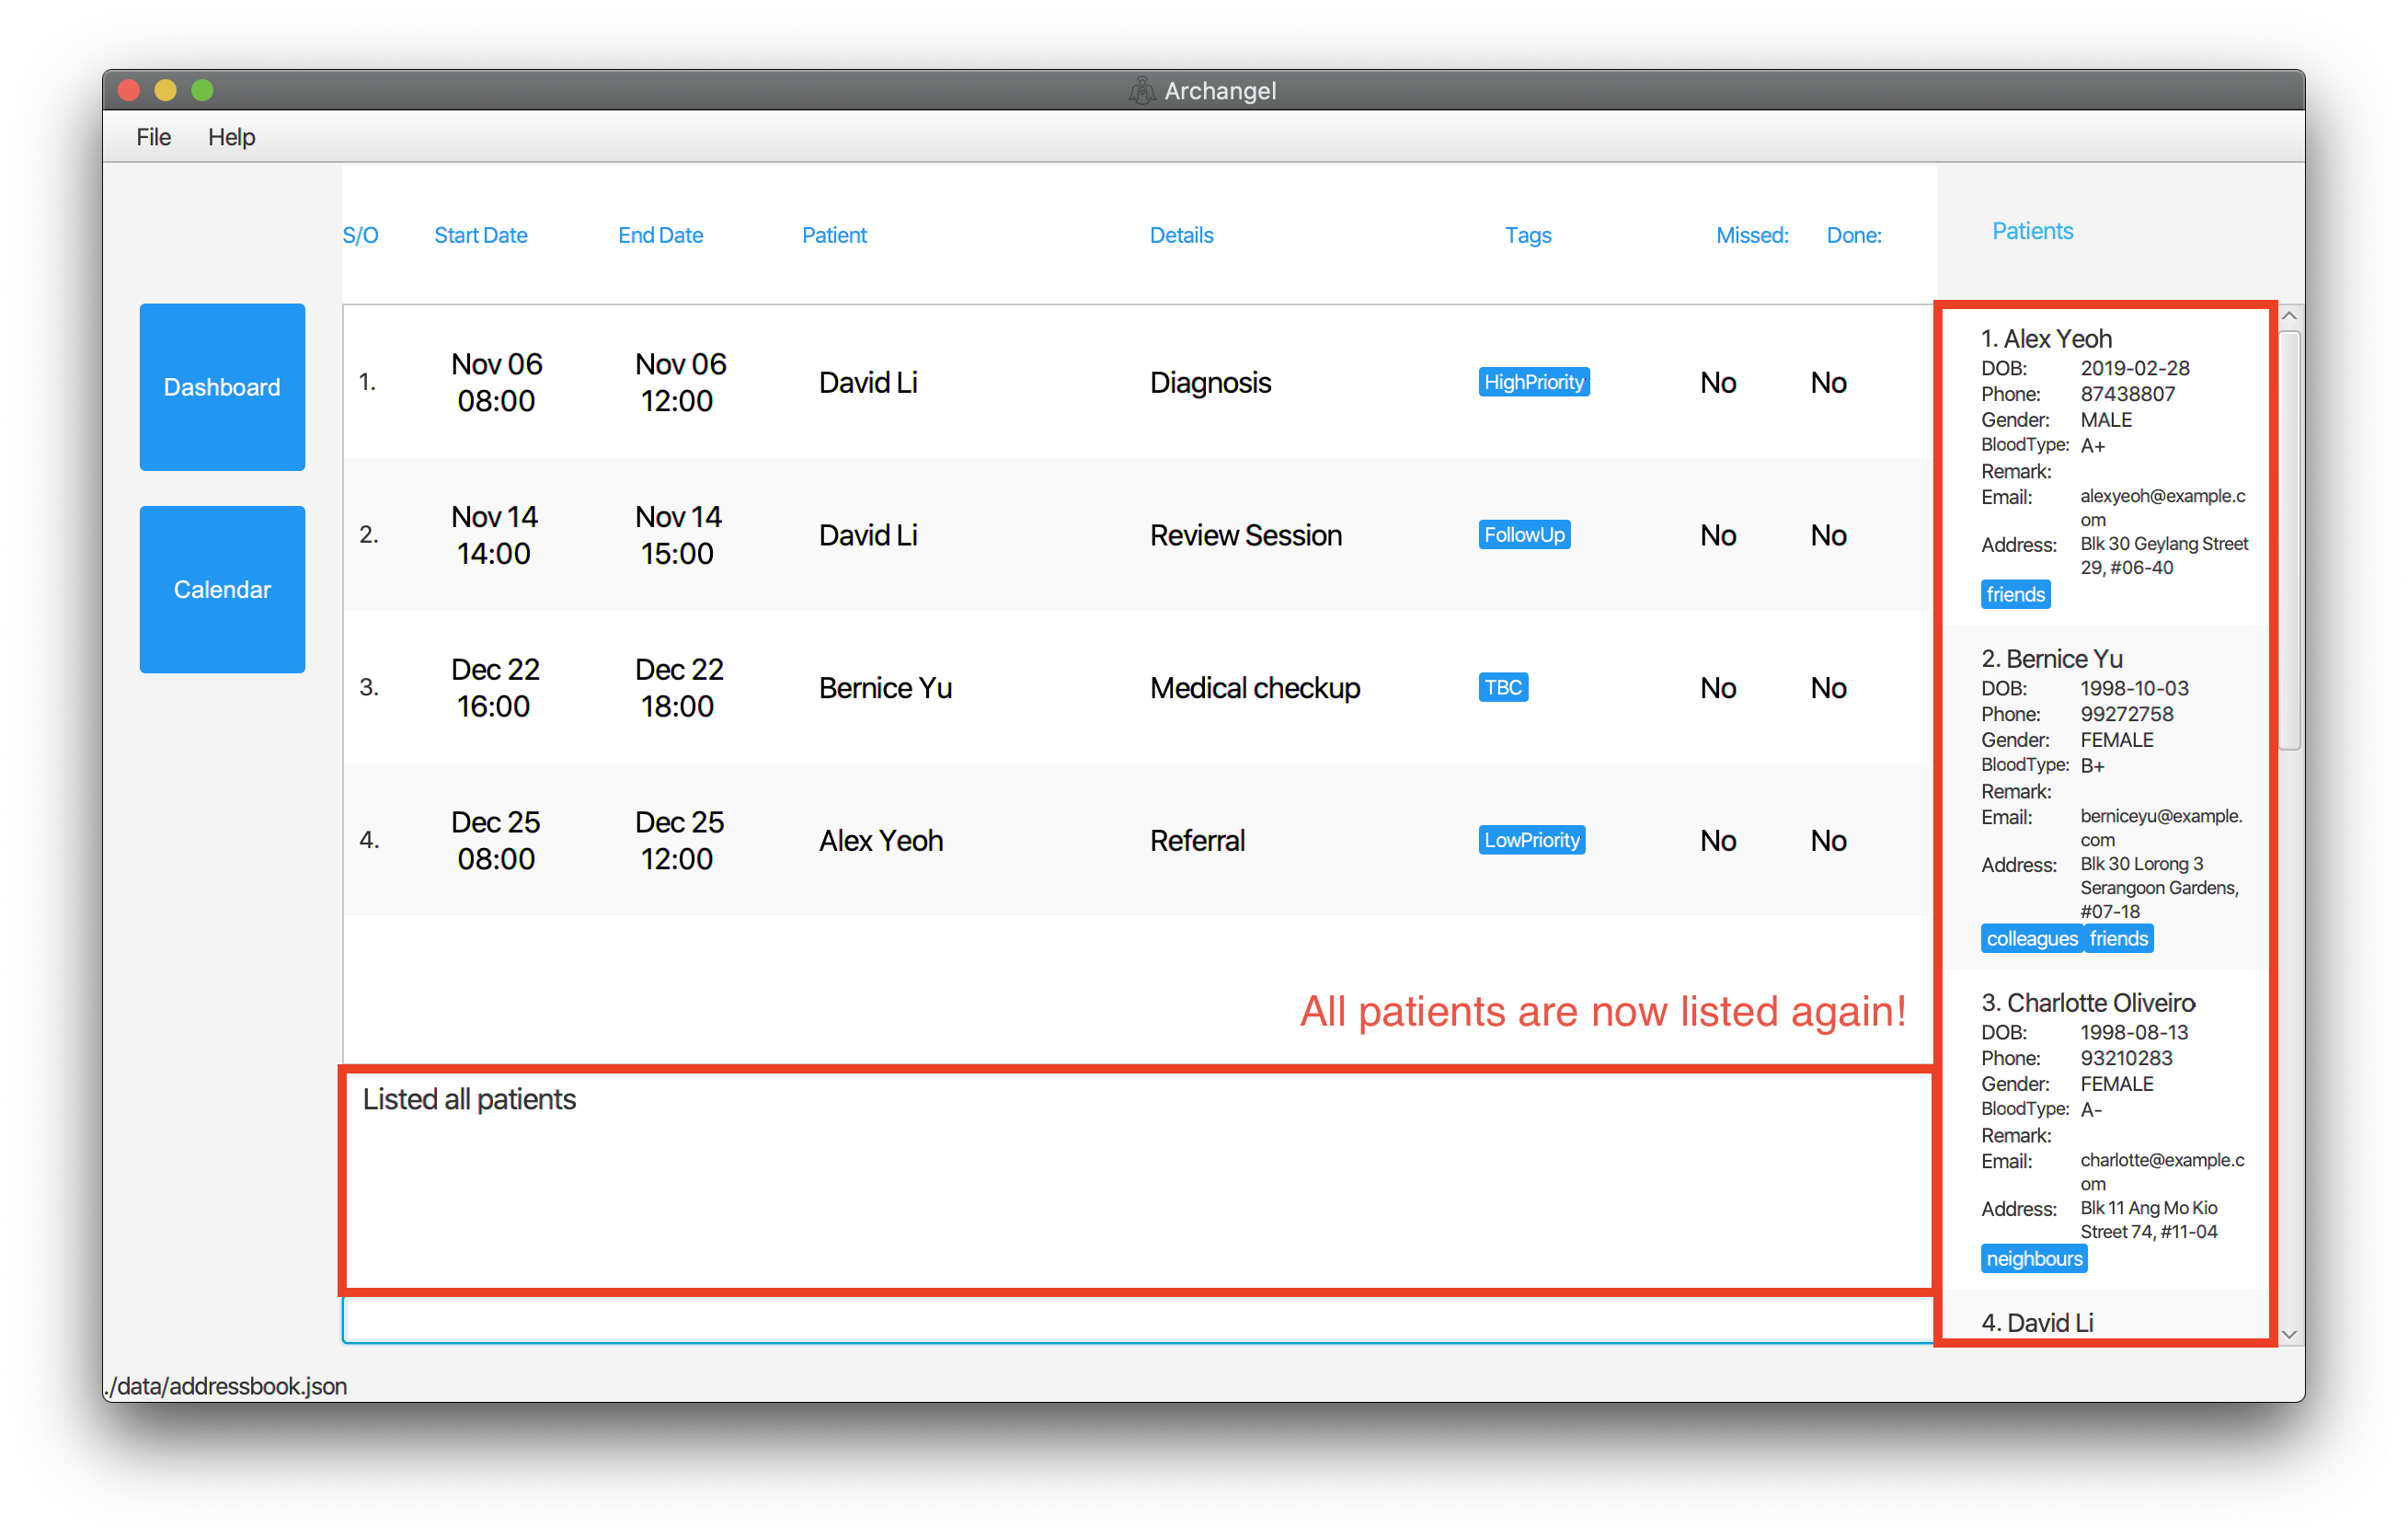
Task: Click the Done 'No' value in Referral row
Action: [x=1828, y=842]
